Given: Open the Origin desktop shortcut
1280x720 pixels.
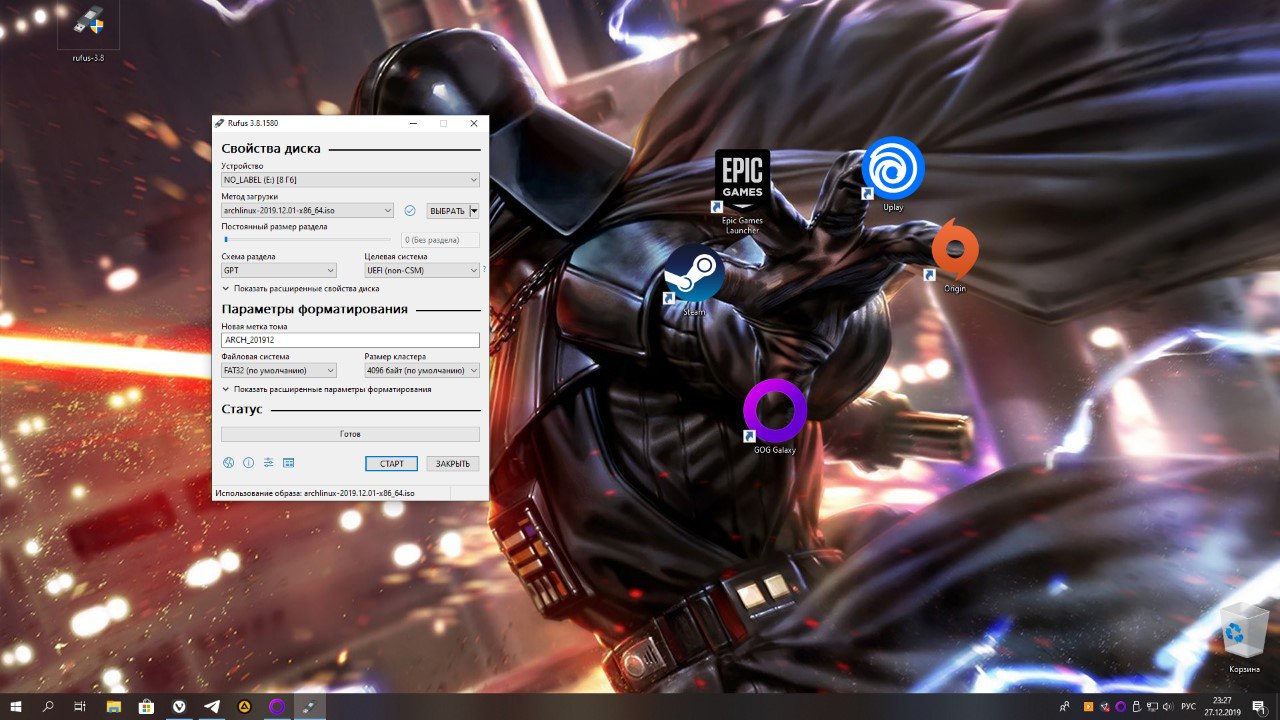Looking at the screenshot, I should 954,257.
